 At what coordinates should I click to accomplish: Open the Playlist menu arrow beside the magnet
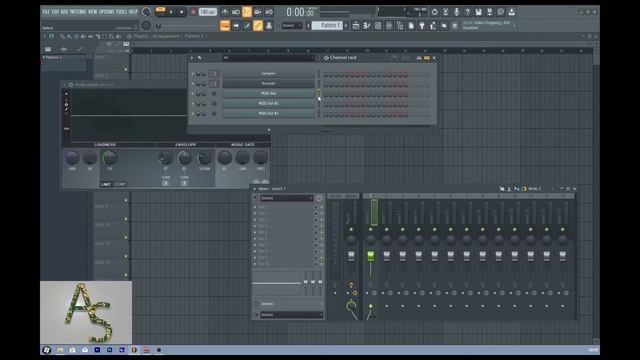point(44,36)
